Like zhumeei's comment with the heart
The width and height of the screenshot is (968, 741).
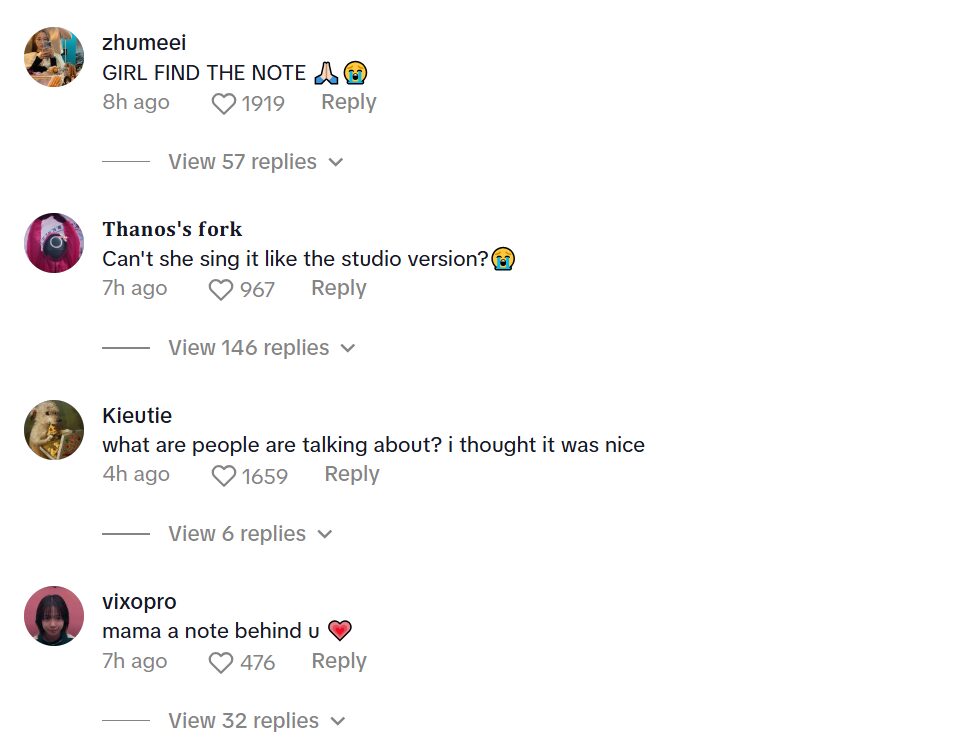pyautogui.click(x=224, y=104)
